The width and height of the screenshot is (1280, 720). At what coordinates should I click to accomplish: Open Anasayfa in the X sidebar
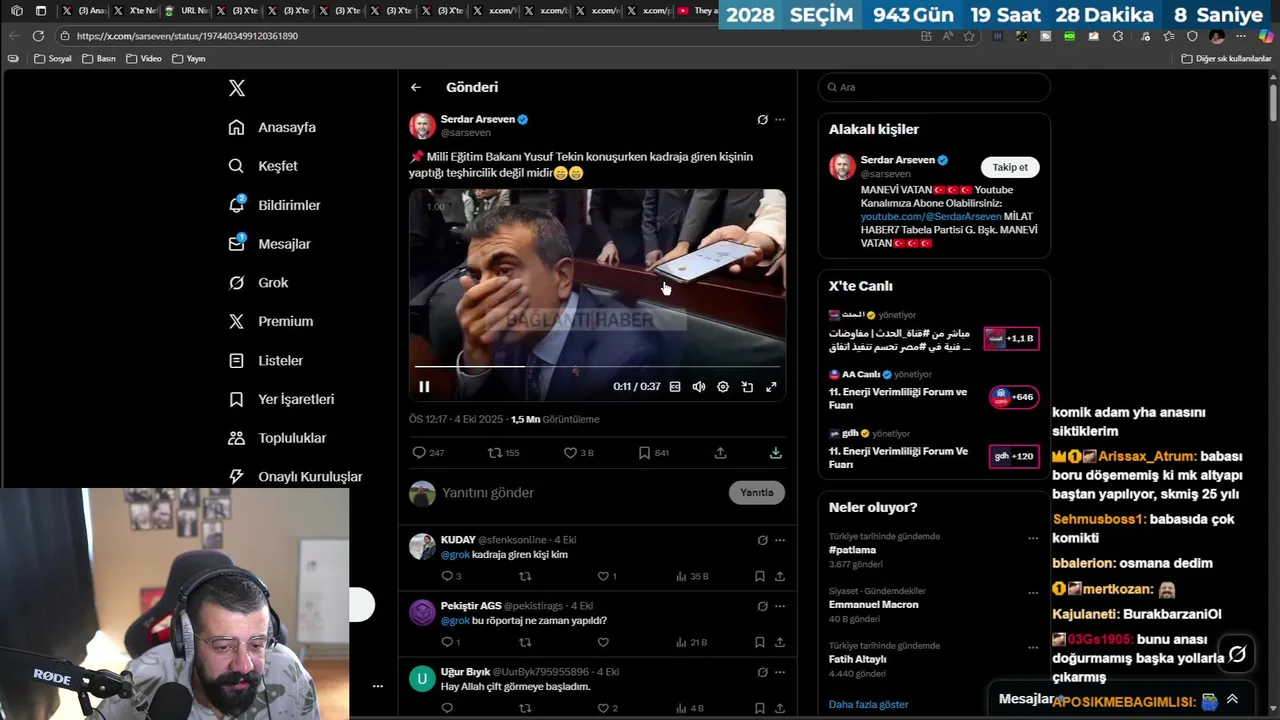tap(272, 127)
